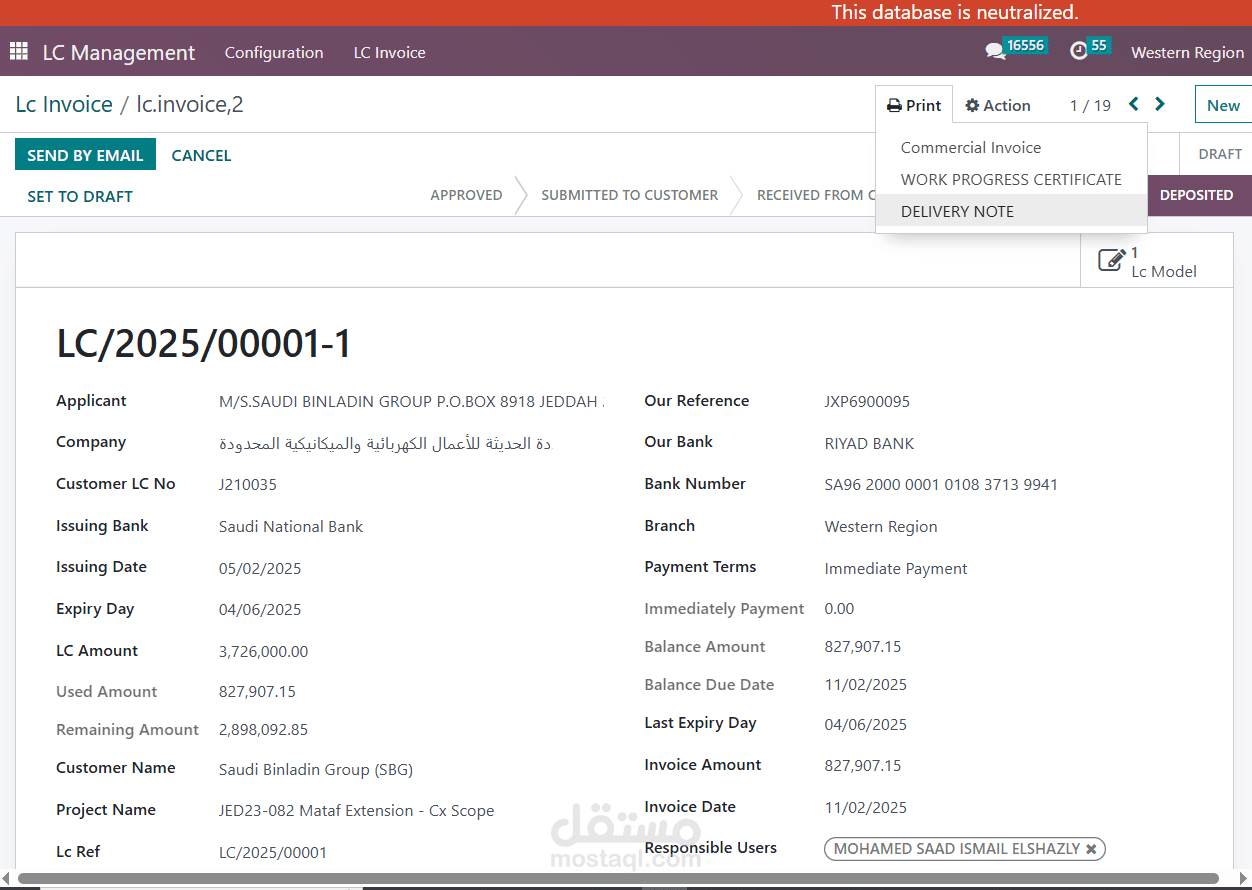Go to next record arrow
Viewport: 1252px width, 890px height.
1160,104
